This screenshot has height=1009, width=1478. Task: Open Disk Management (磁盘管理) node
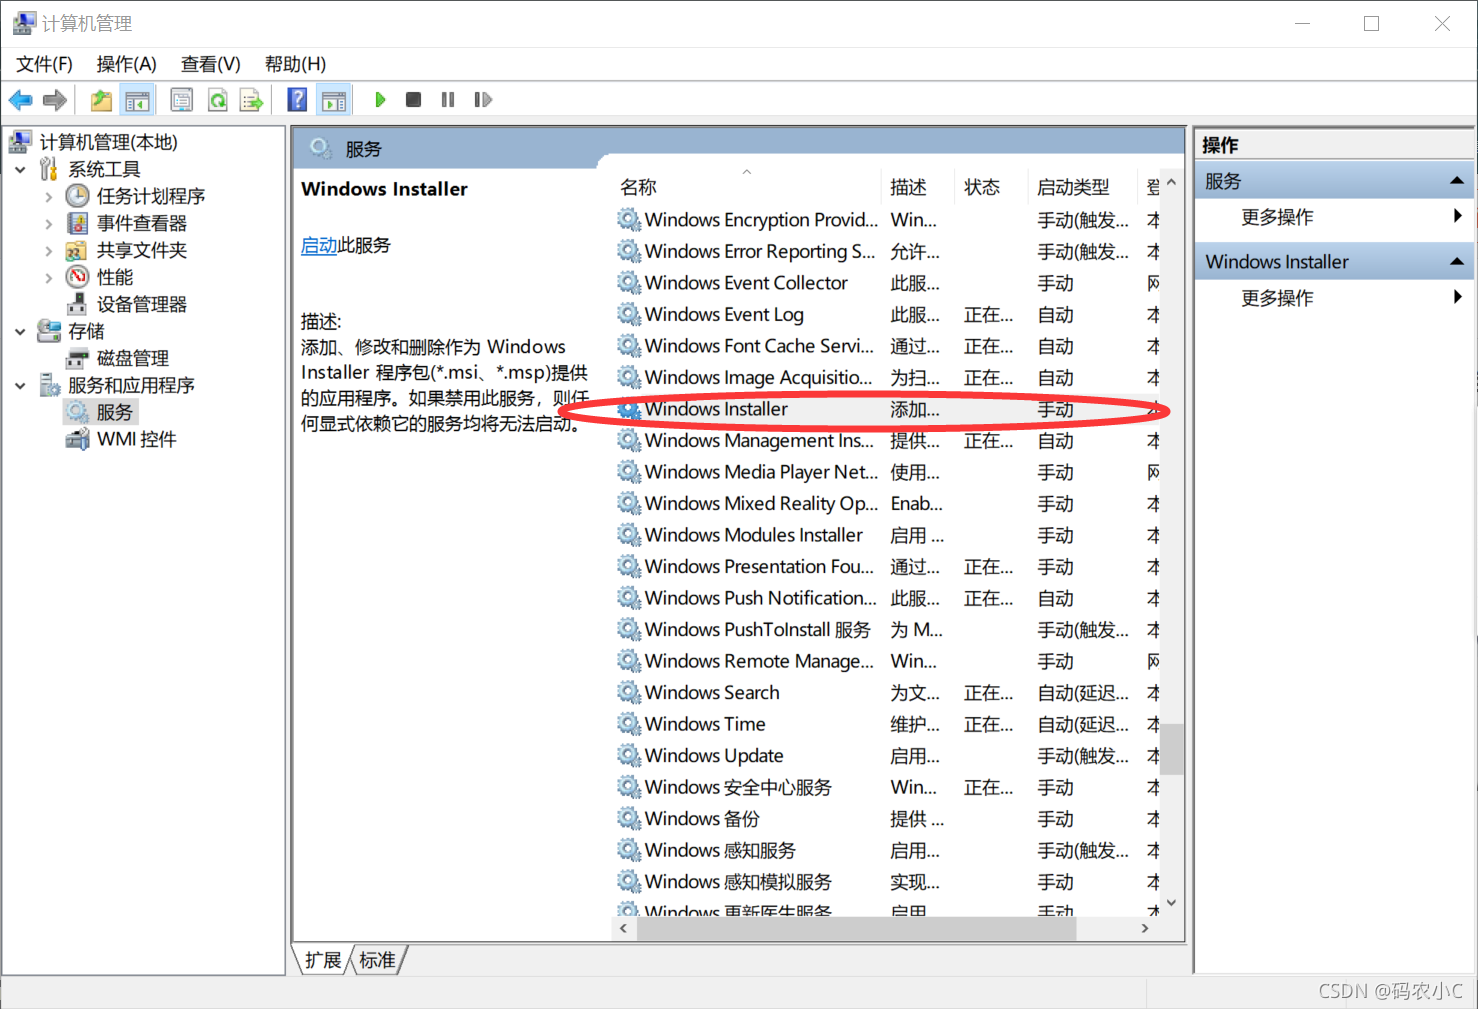[x=132, y=358]
